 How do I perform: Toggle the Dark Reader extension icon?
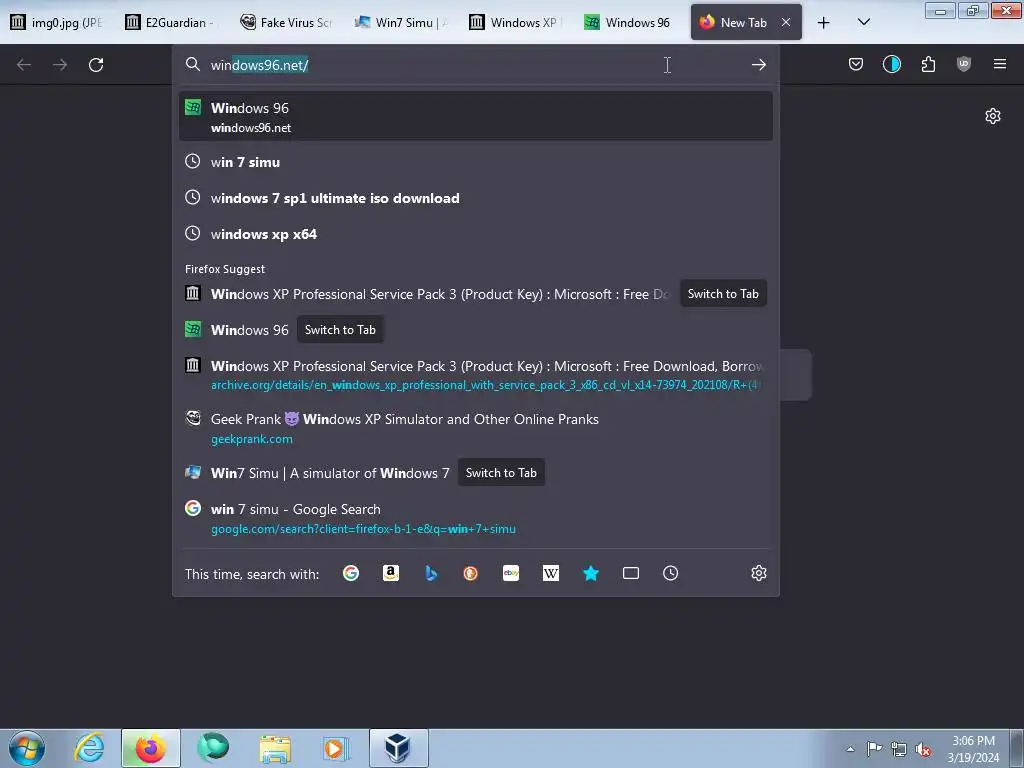point(891,64)
